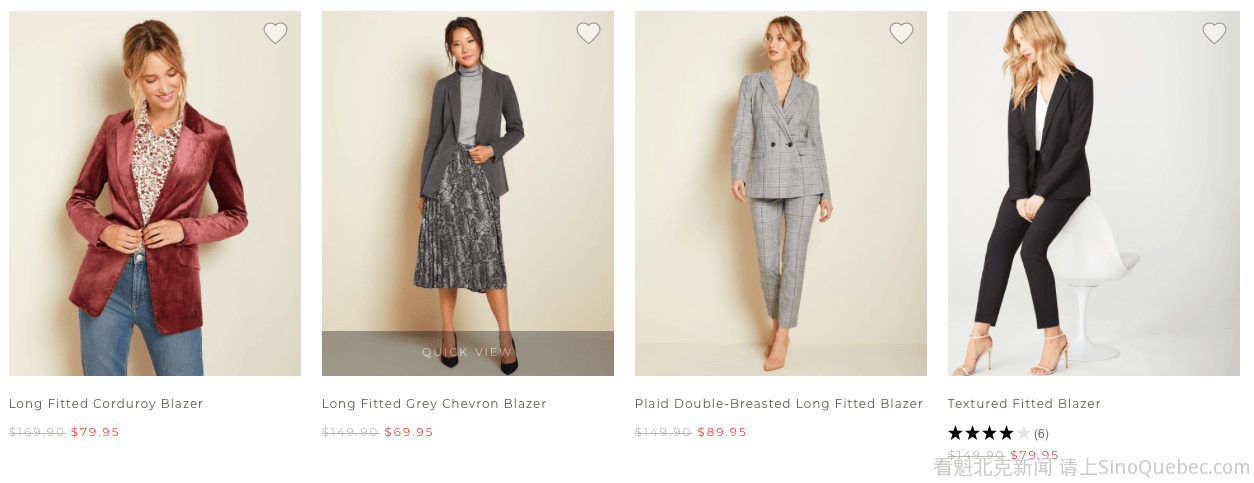This screenshot has height=483, width=1254.
Task: Click Textured Fitted Blazer product name
Action: (x=1024, y=404)
